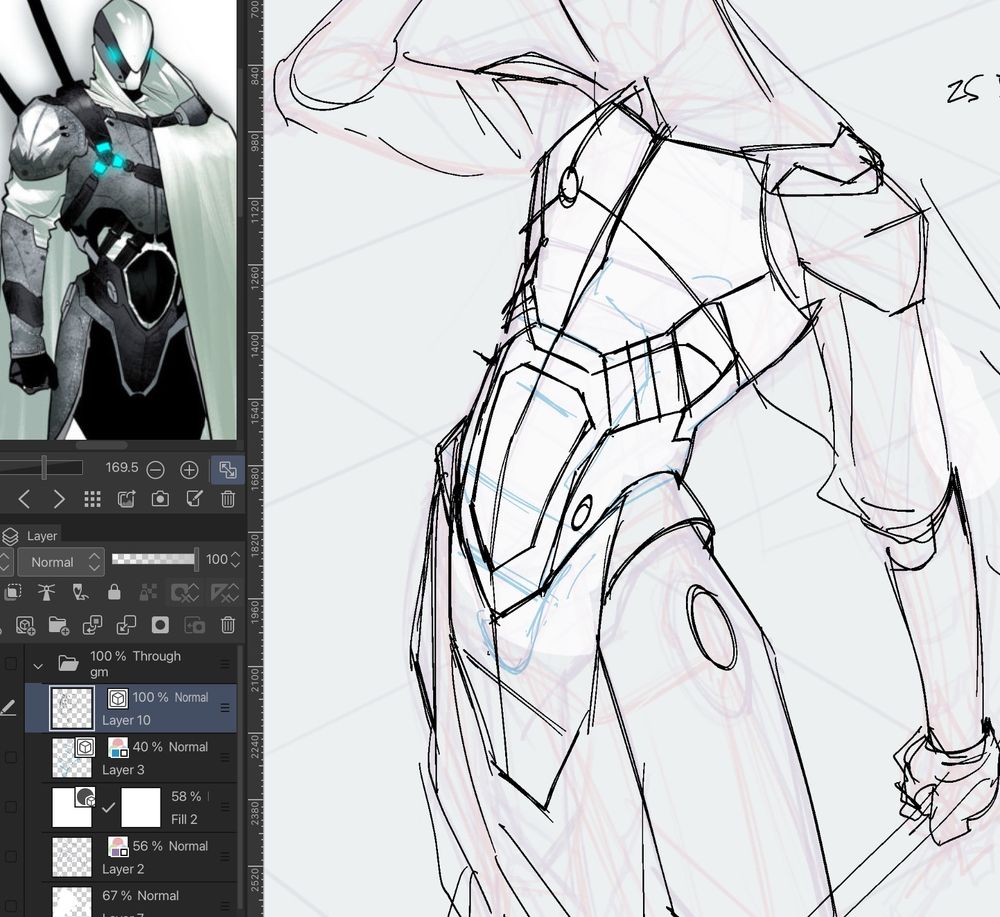
Task: Open the enable mask dropdown icon
Action: (x=184, y=593)
